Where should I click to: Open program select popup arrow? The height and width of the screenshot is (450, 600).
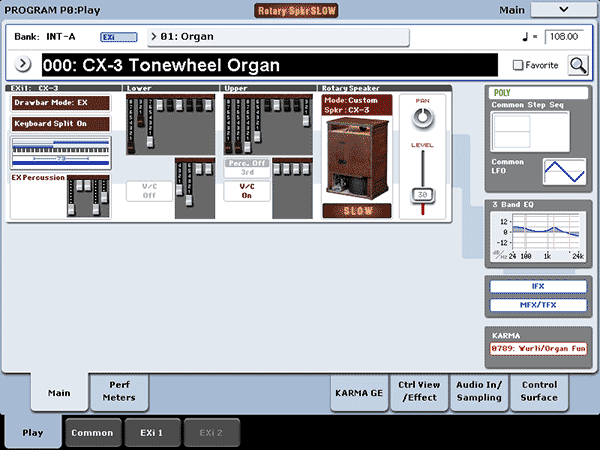23,65
